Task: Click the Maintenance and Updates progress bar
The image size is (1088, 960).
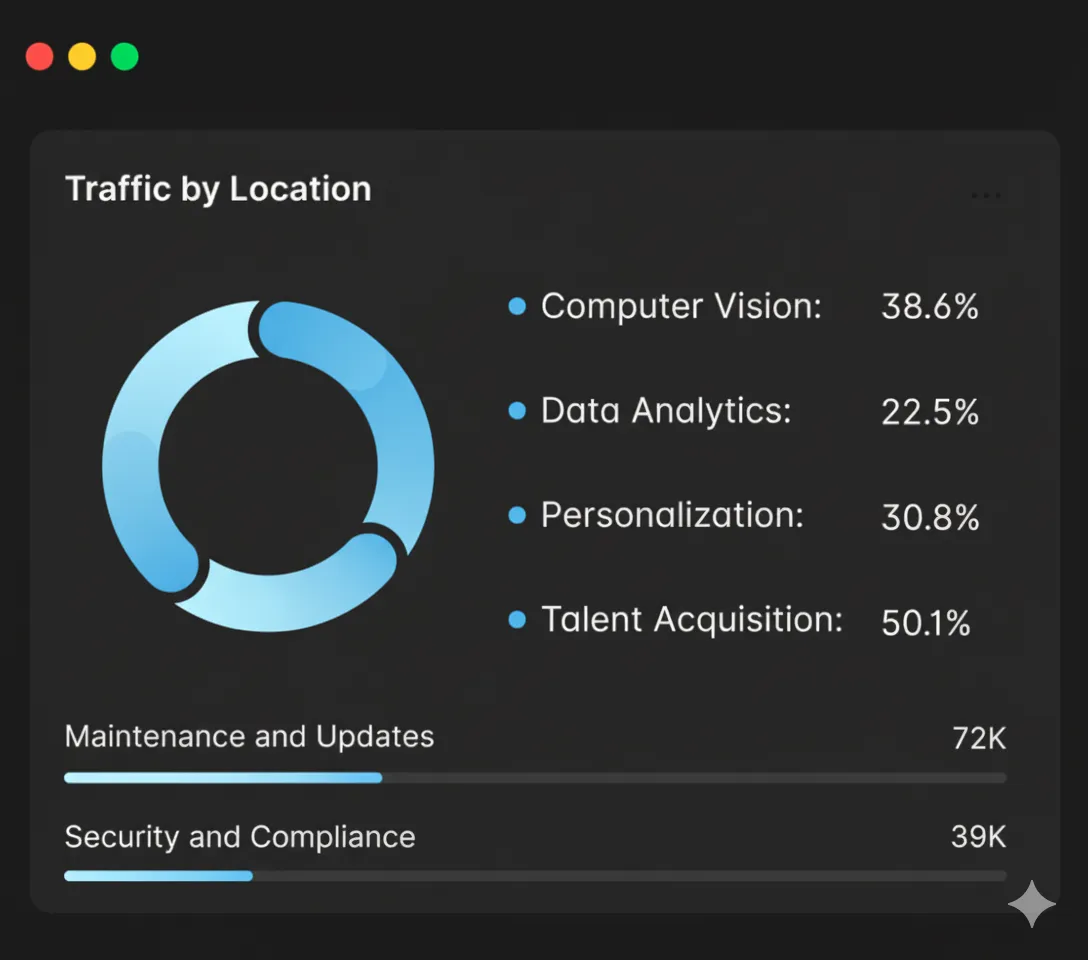Action: tap(535, 777)
